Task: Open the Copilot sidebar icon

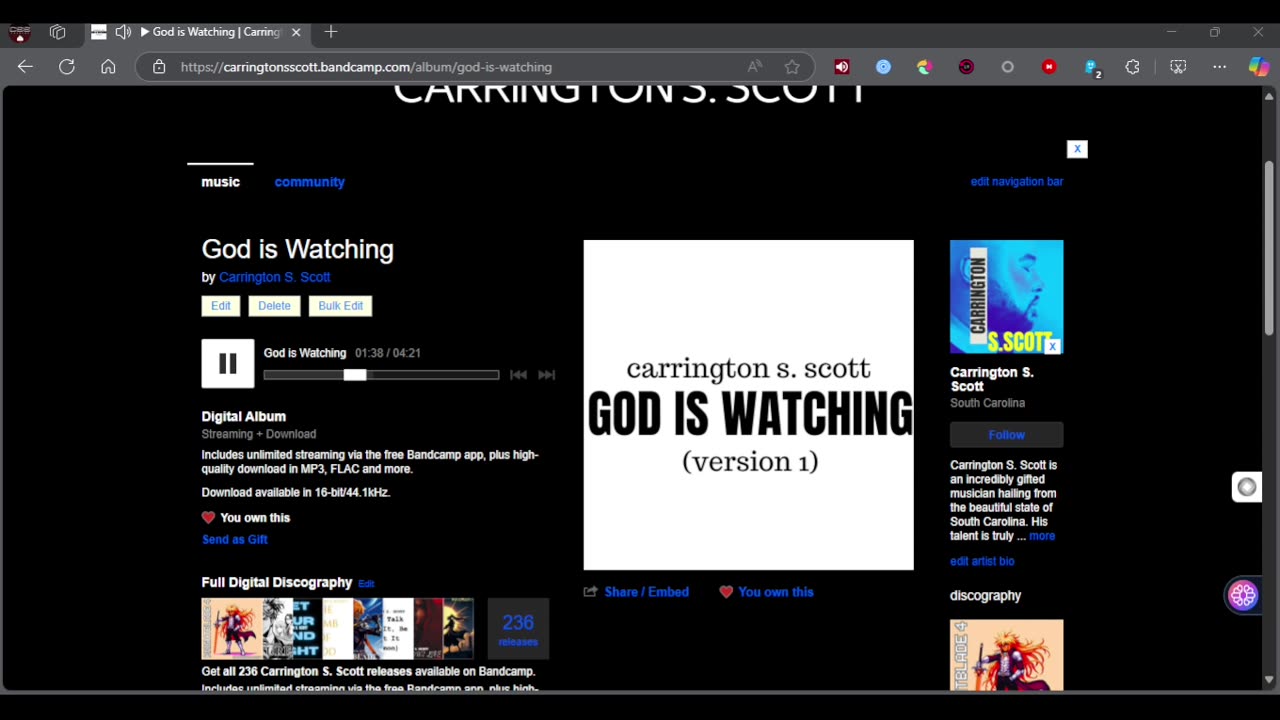Action: (1259, 67)
